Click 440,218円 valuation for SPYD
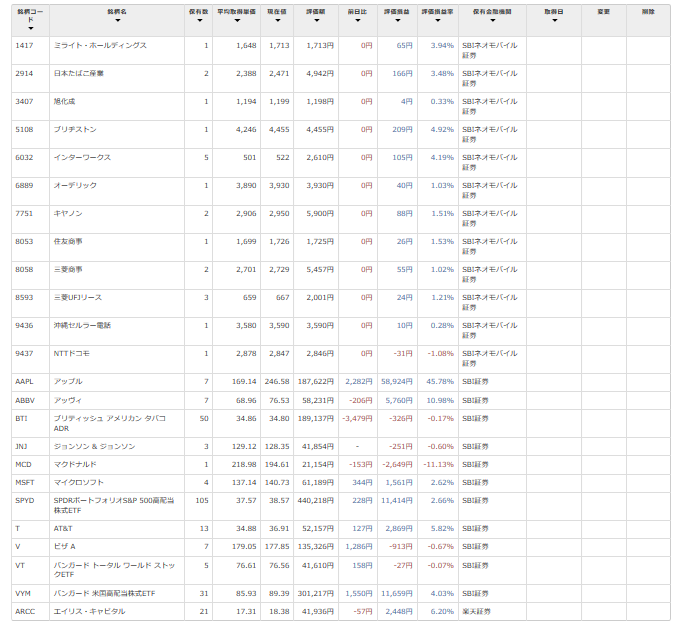The image size is (682, 626). pos(316,500)
